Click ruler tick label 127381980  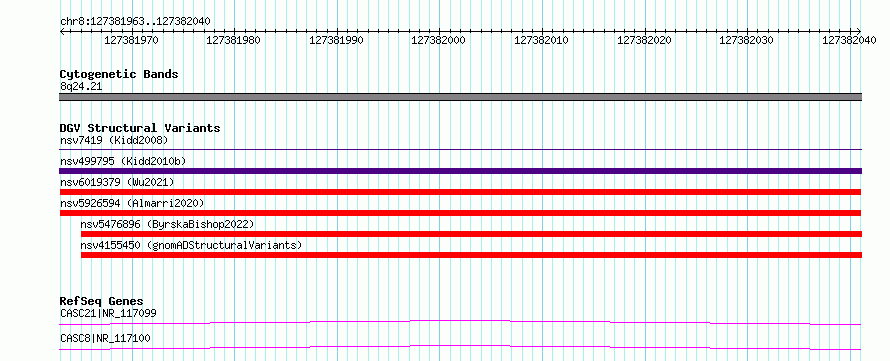click(x=233, y=40)
